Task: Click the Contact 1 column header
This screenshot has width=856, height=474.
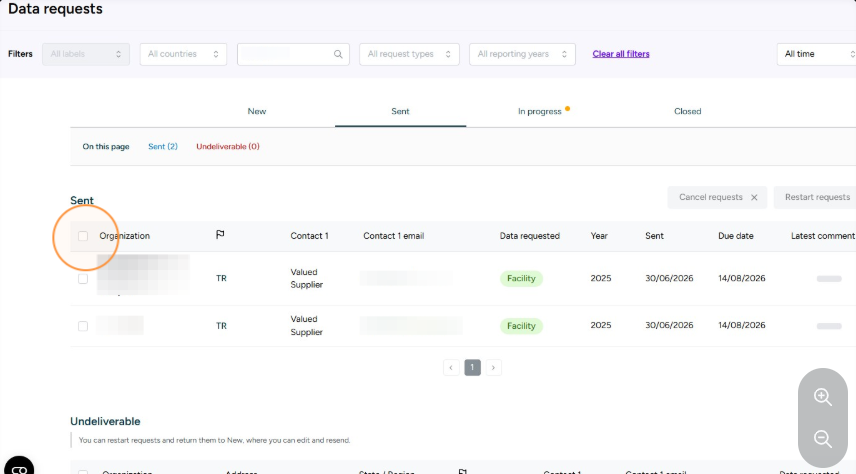Action: tap(309, 236)
